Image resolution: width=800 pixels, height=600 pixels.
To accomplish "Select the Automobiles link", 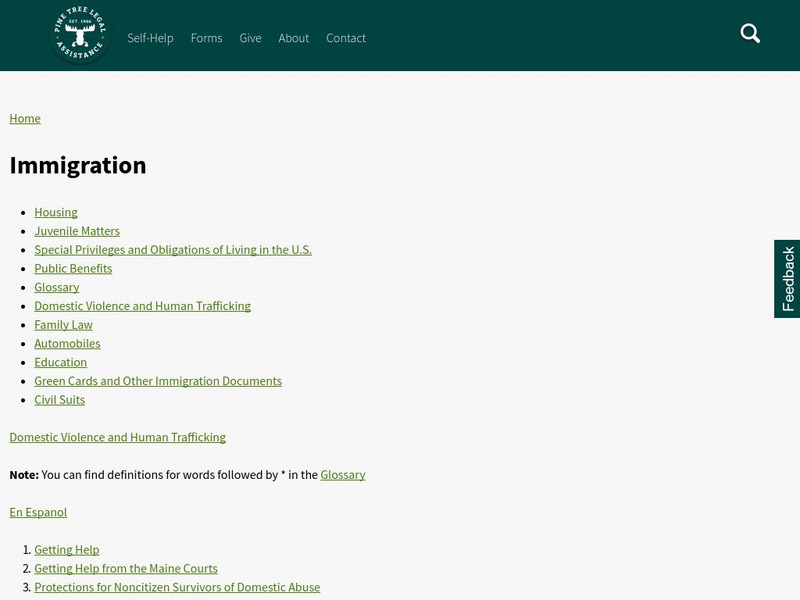I will click(67, 343).
